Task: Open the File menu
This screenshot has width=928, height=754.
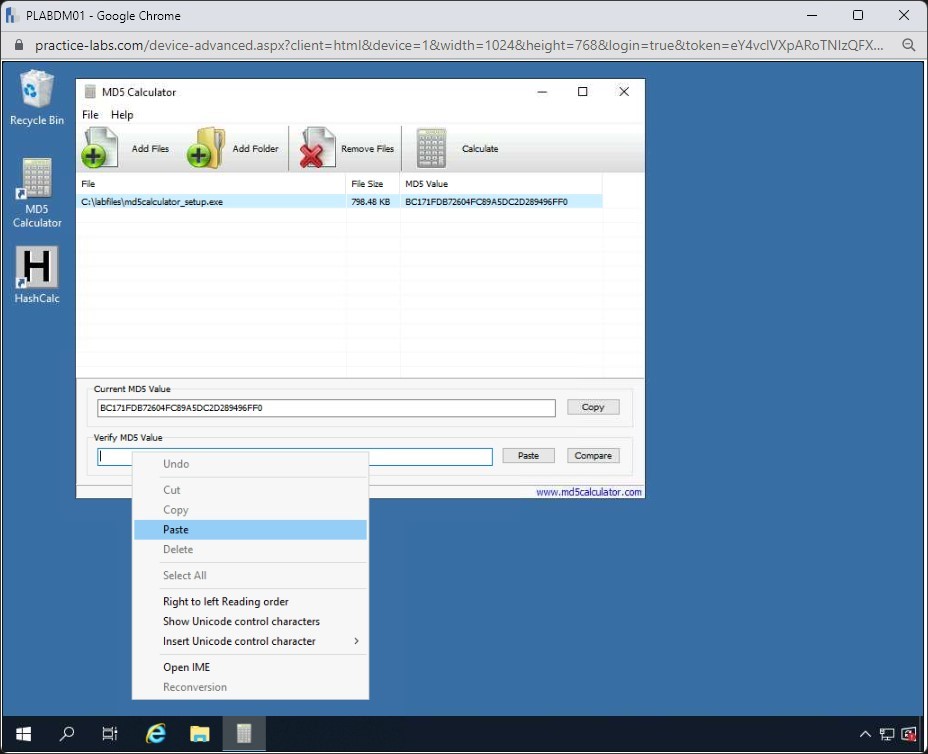Action: pyautogui.click(x=90, y=115)
